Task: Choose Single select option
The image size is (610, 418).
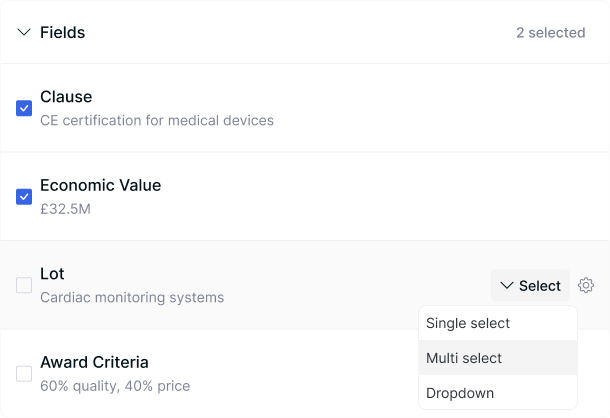Action: pos(498,323)
